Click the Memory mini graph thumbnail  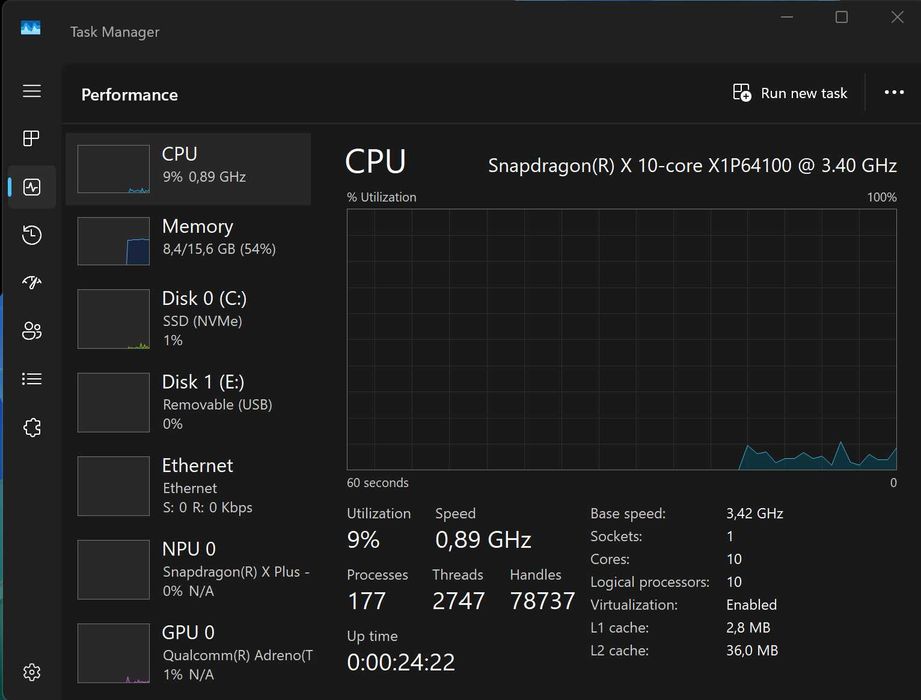point(113,241)
